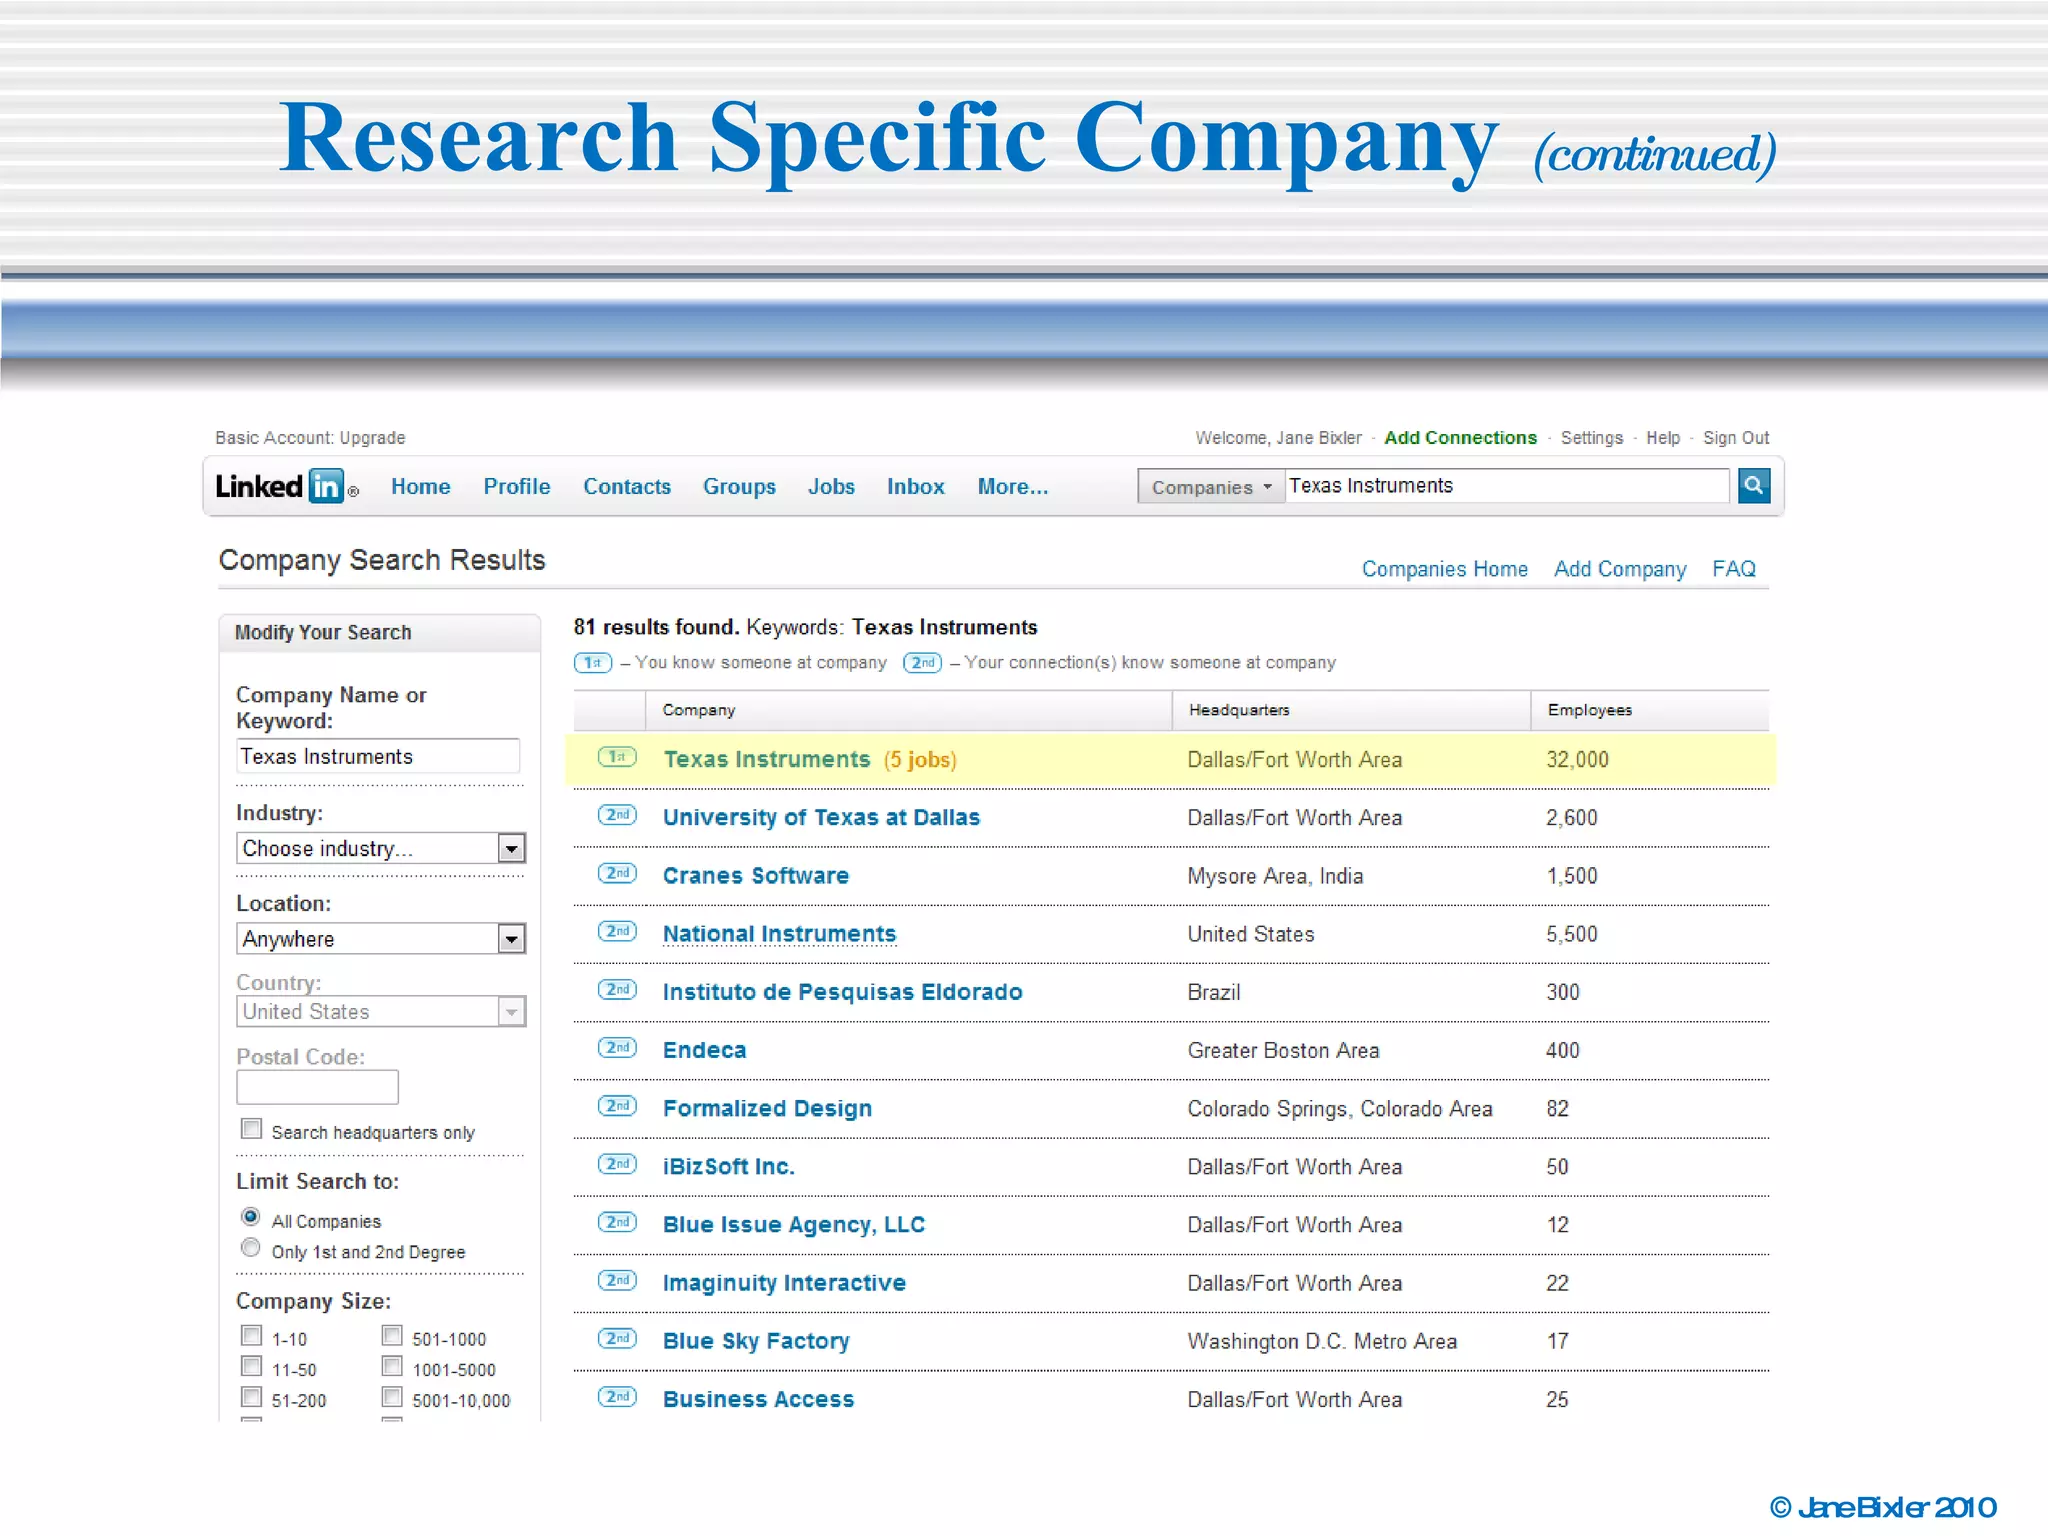Open the Country United States dropdown
2048x1536 pixels.
(x=381, y=1011)
